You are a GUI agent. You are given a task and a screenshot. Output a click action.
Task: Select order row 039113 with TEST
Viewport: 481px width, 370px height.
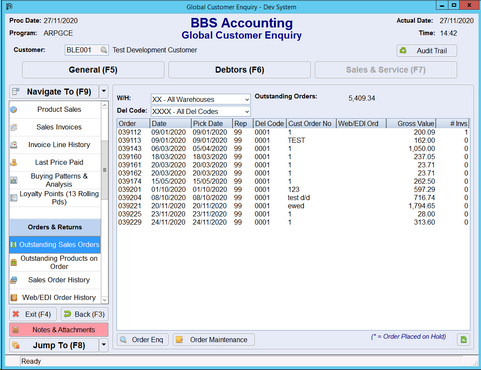293,140
